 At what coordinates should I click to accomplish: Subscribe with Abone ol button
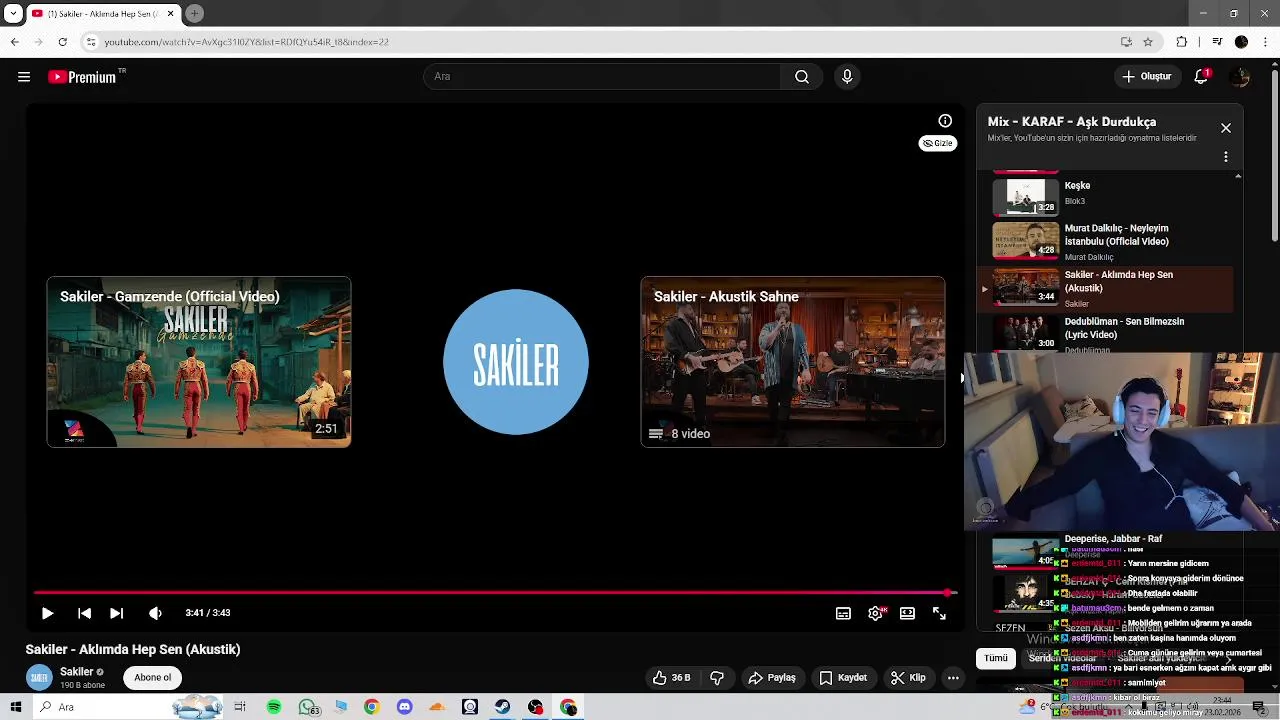pos(153,677)
